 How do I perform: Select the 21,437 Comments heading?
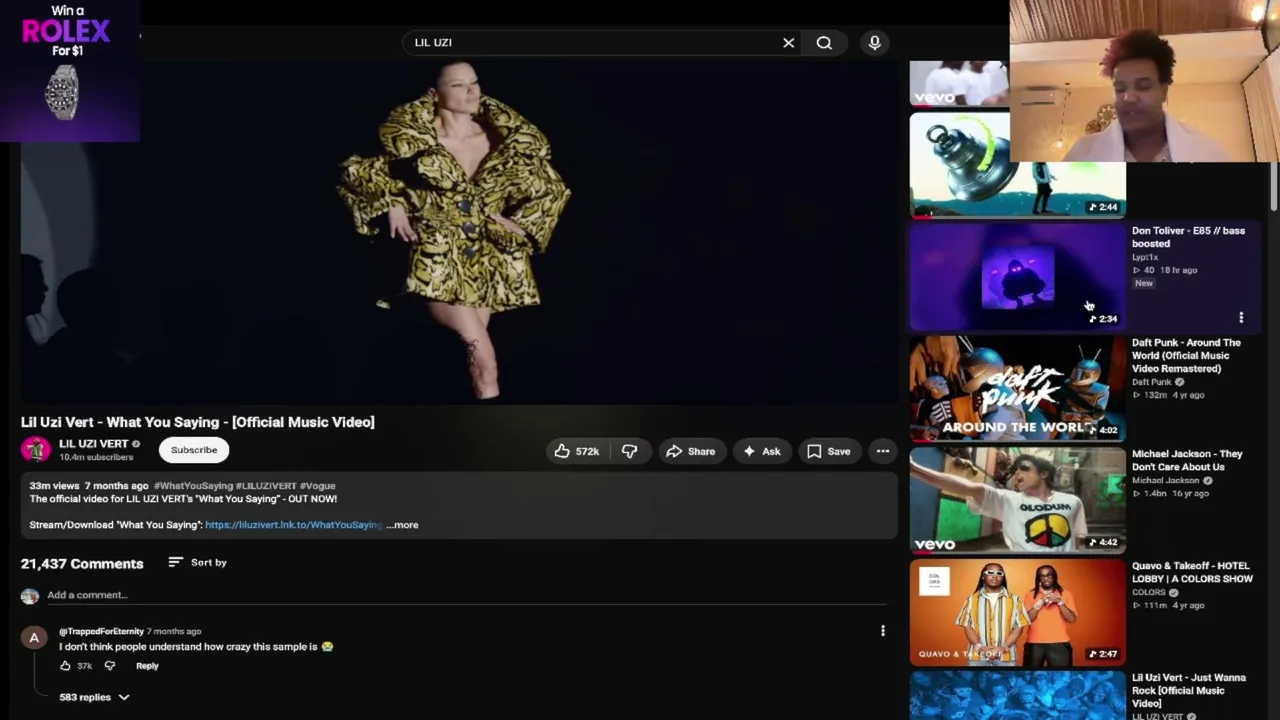(x=82, y=564)
